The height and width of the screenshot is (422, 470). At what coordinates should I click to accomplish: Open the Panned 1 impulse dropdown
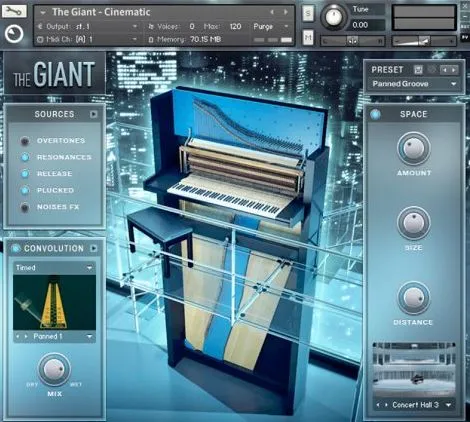point(54,337)
